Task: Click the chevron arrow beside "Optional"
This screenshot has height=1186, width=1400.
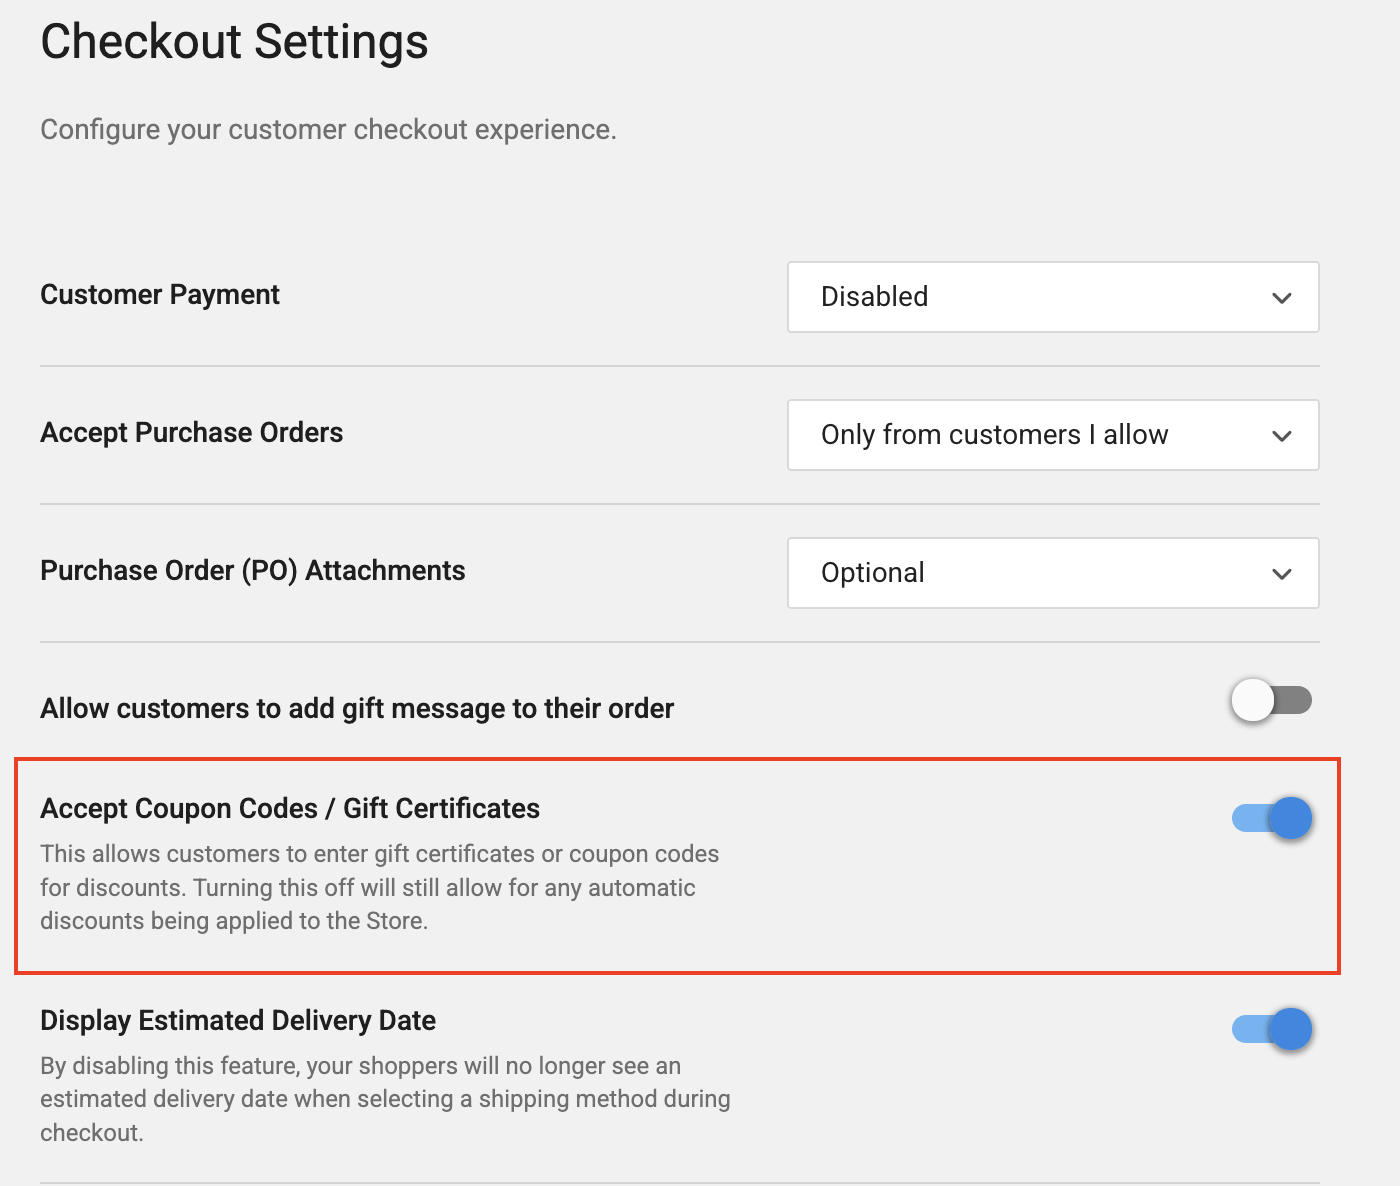Action: pyautogui.click(x=1281, y=574)
